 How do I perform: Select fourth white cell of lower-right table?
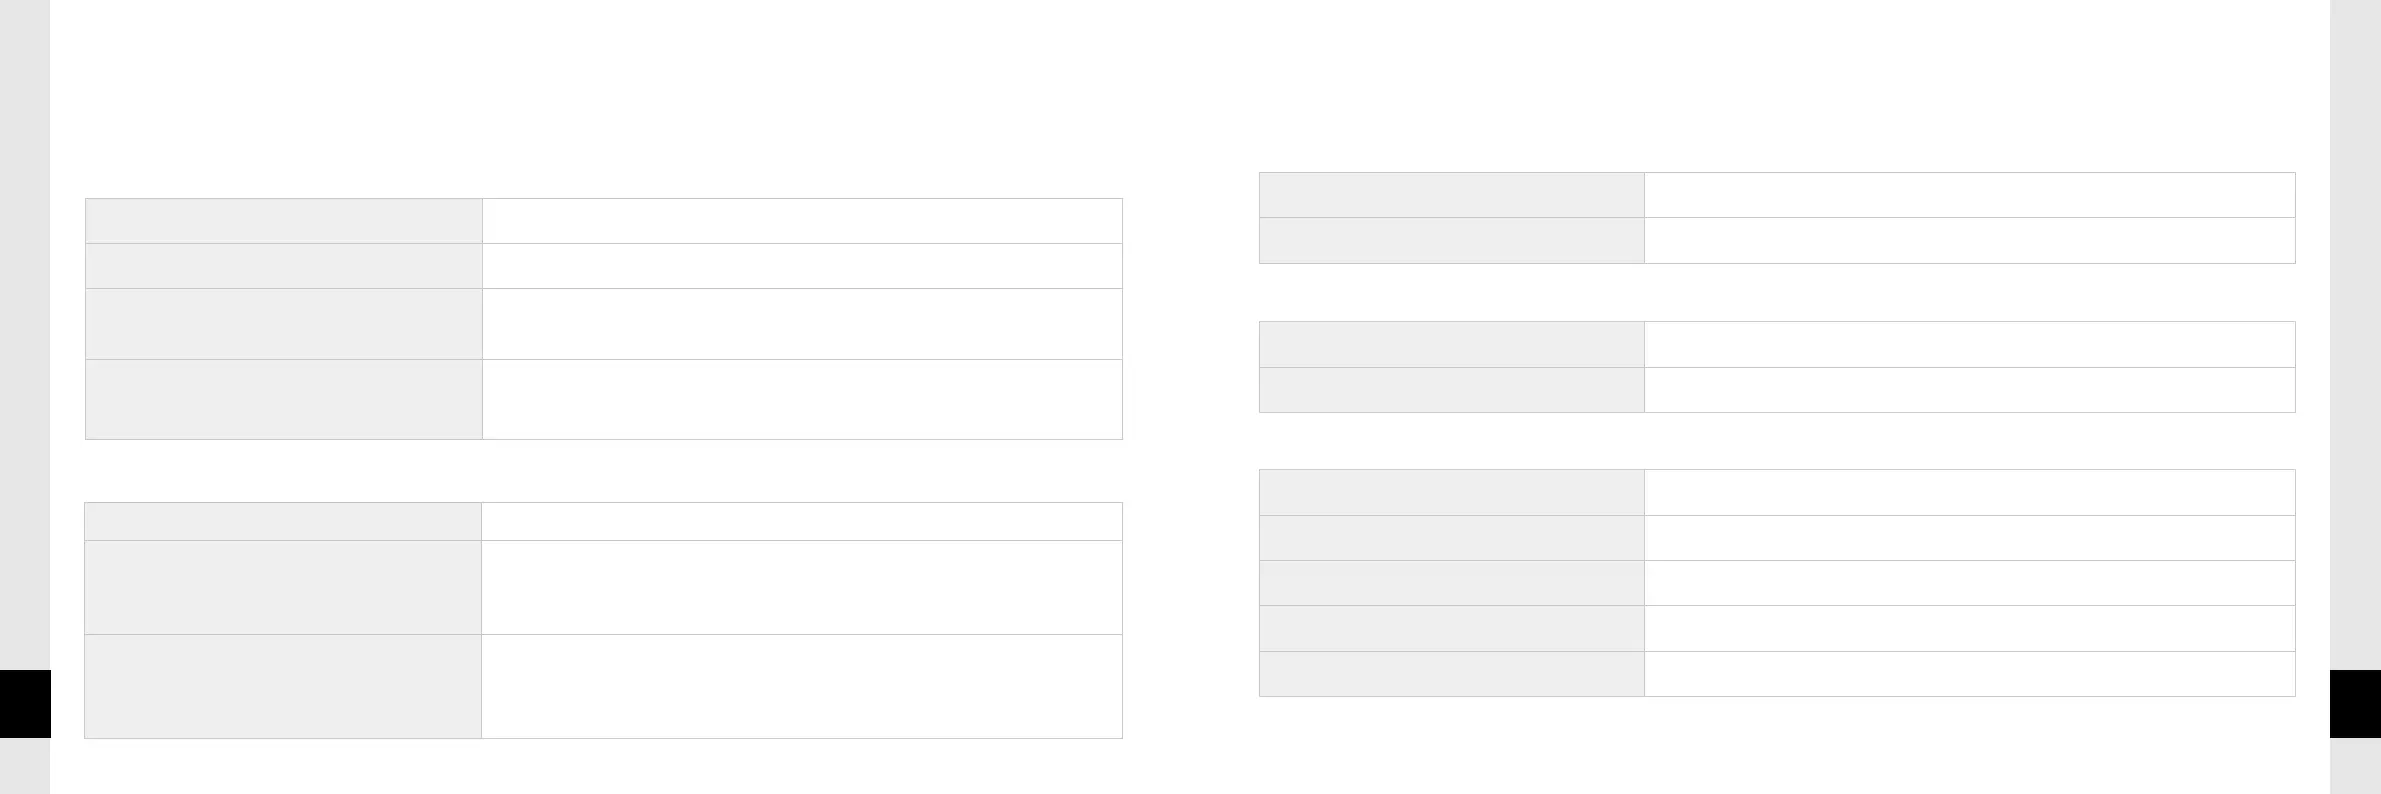click(x=1969, y=628)
